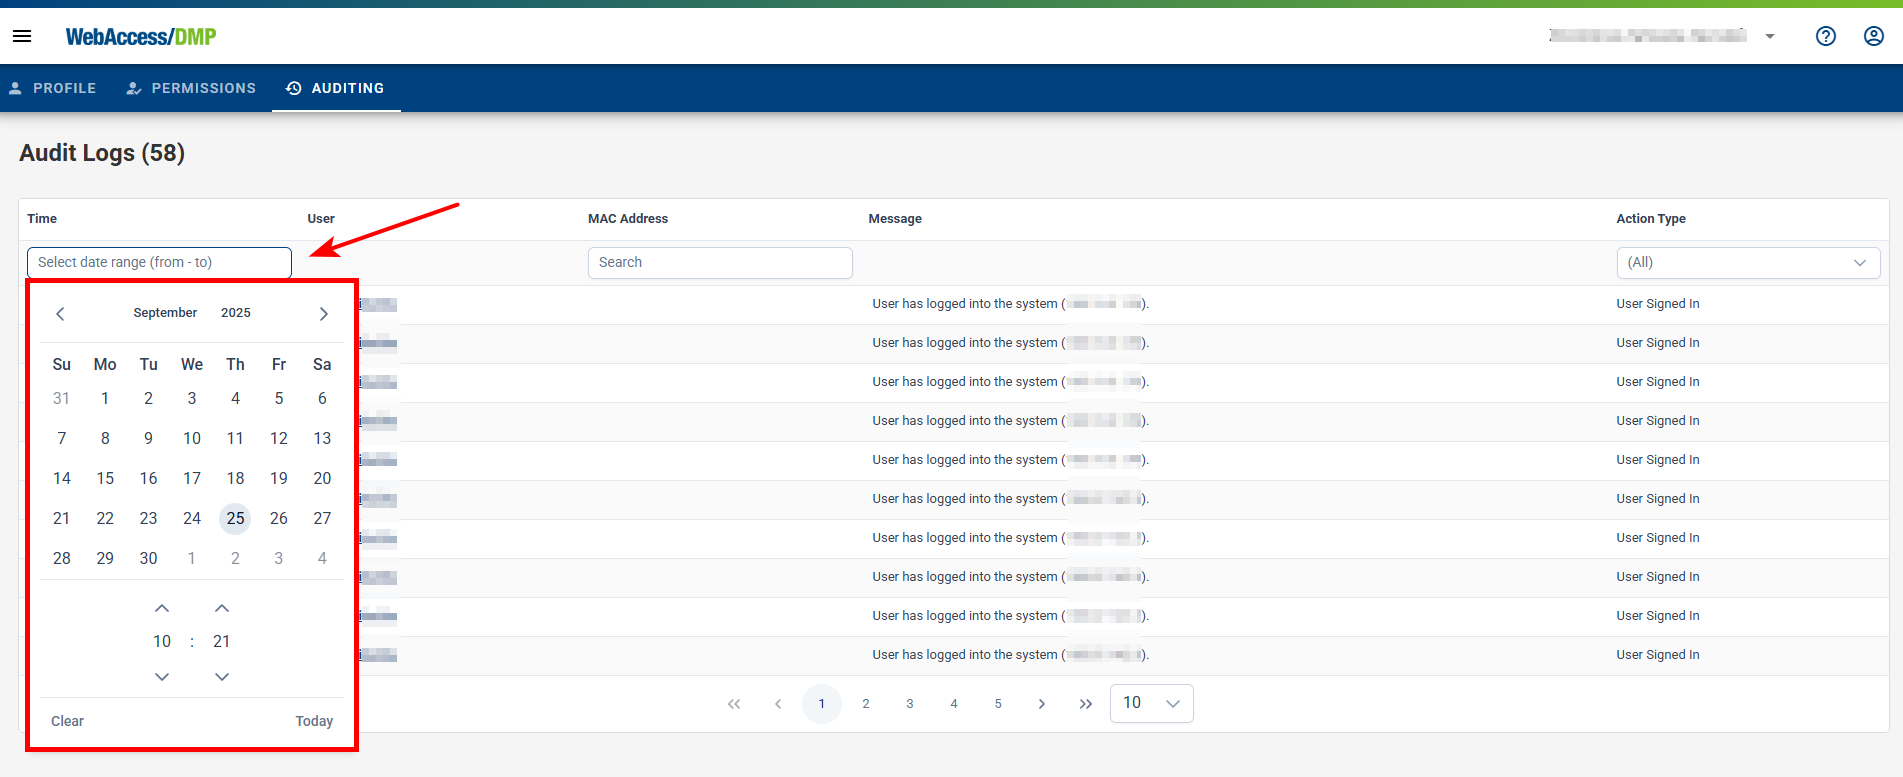Click the MAC Address search field
This screenshot has width=1903, height=777.
click(719, 262)
